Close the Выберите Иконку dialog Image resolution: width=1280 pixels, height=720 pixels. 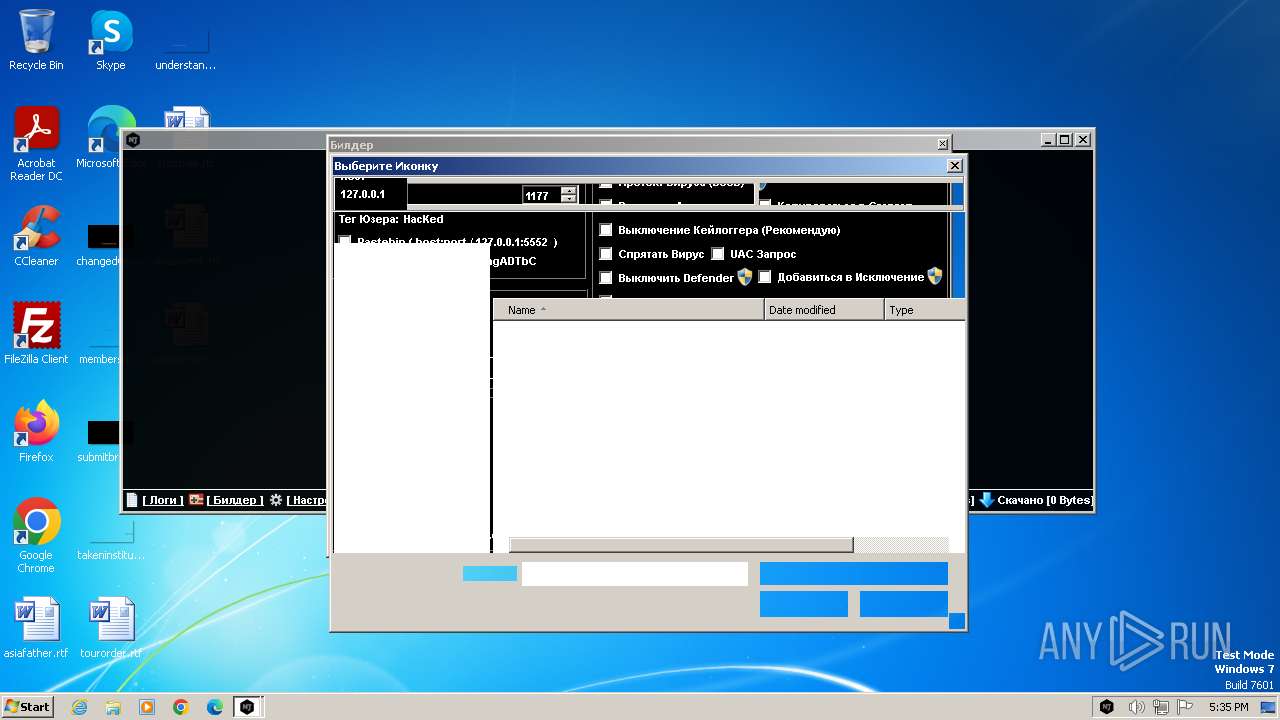[954, 166]
